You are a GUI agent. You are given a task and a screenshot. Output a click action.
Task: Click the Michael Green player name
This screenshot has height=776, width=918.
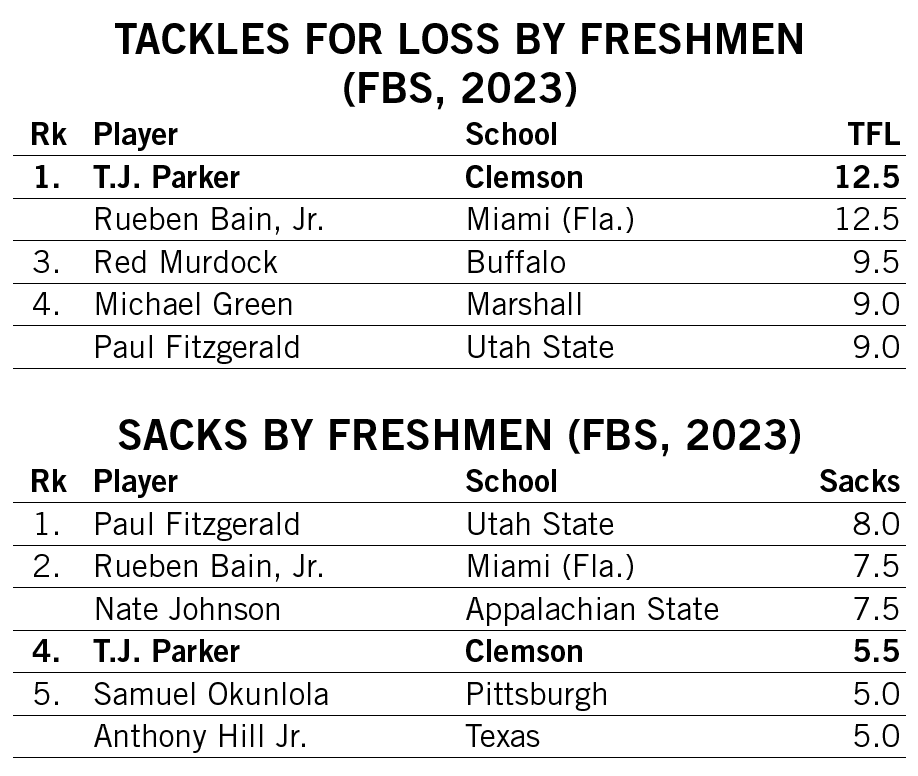(x=193, y=305)
